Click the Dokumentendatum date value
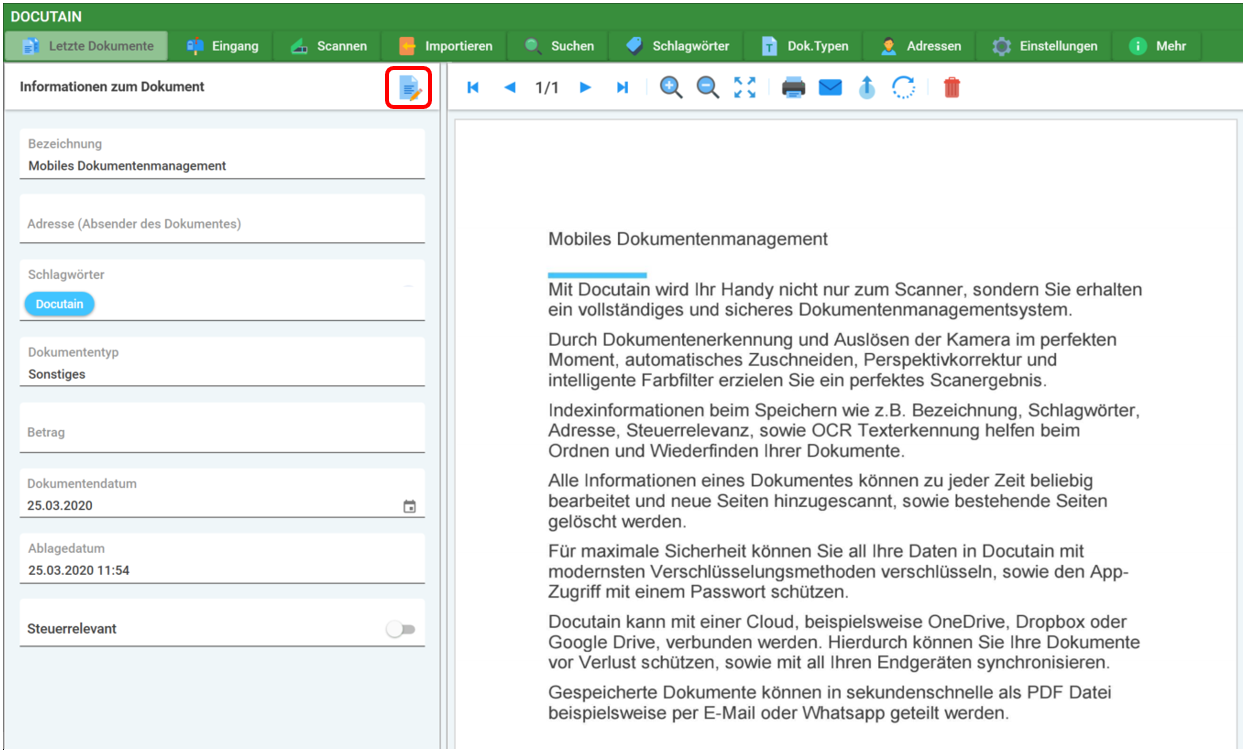The image size is (1248, 754). pos(60,506)
